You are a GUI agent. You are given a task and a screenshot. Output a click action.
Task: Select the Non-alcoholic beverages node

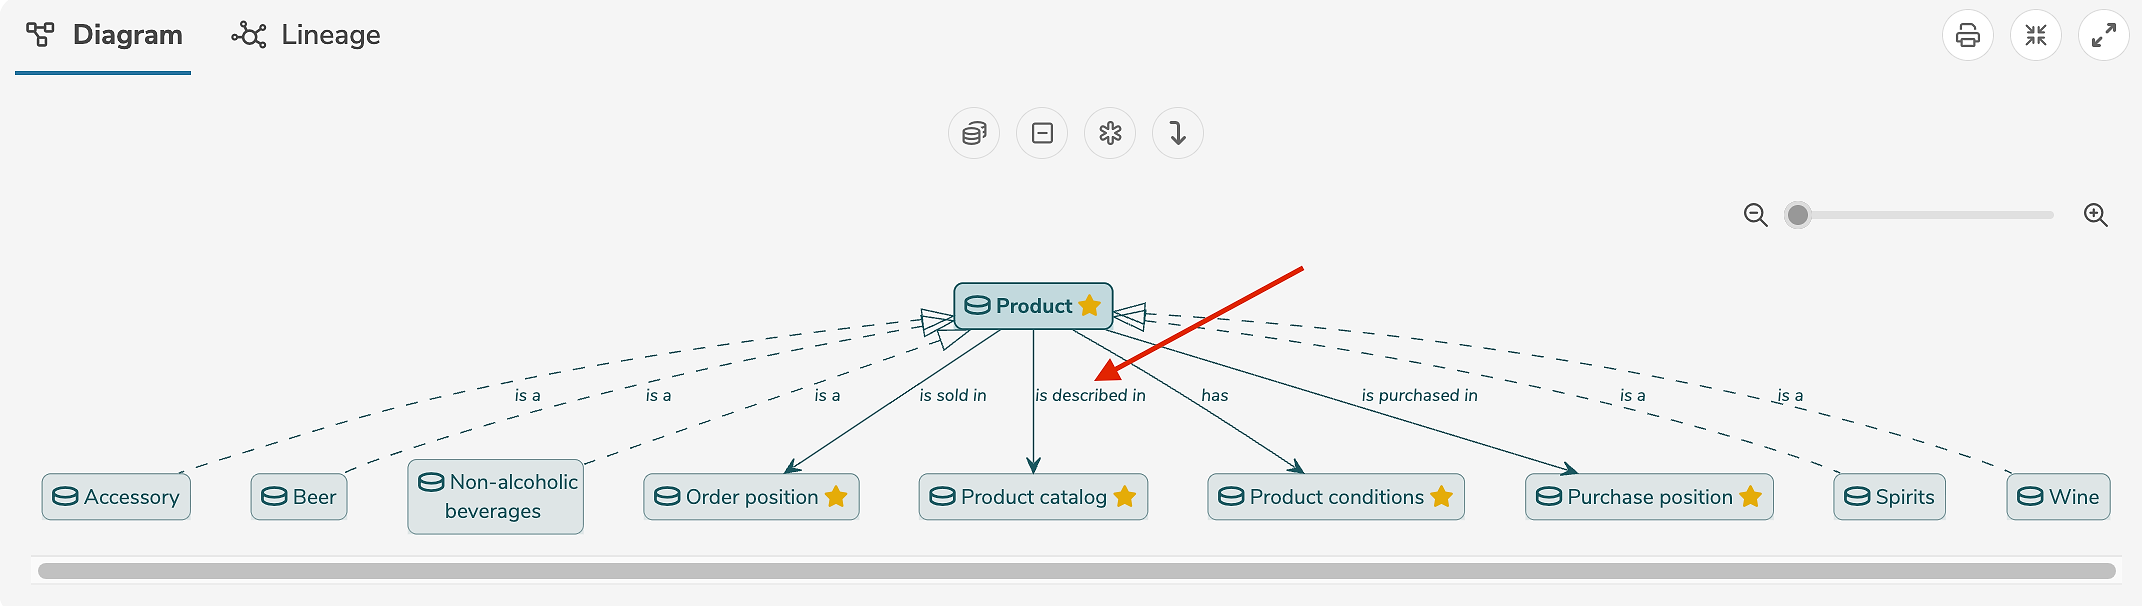pyautogui.click(x=496, y=497)
